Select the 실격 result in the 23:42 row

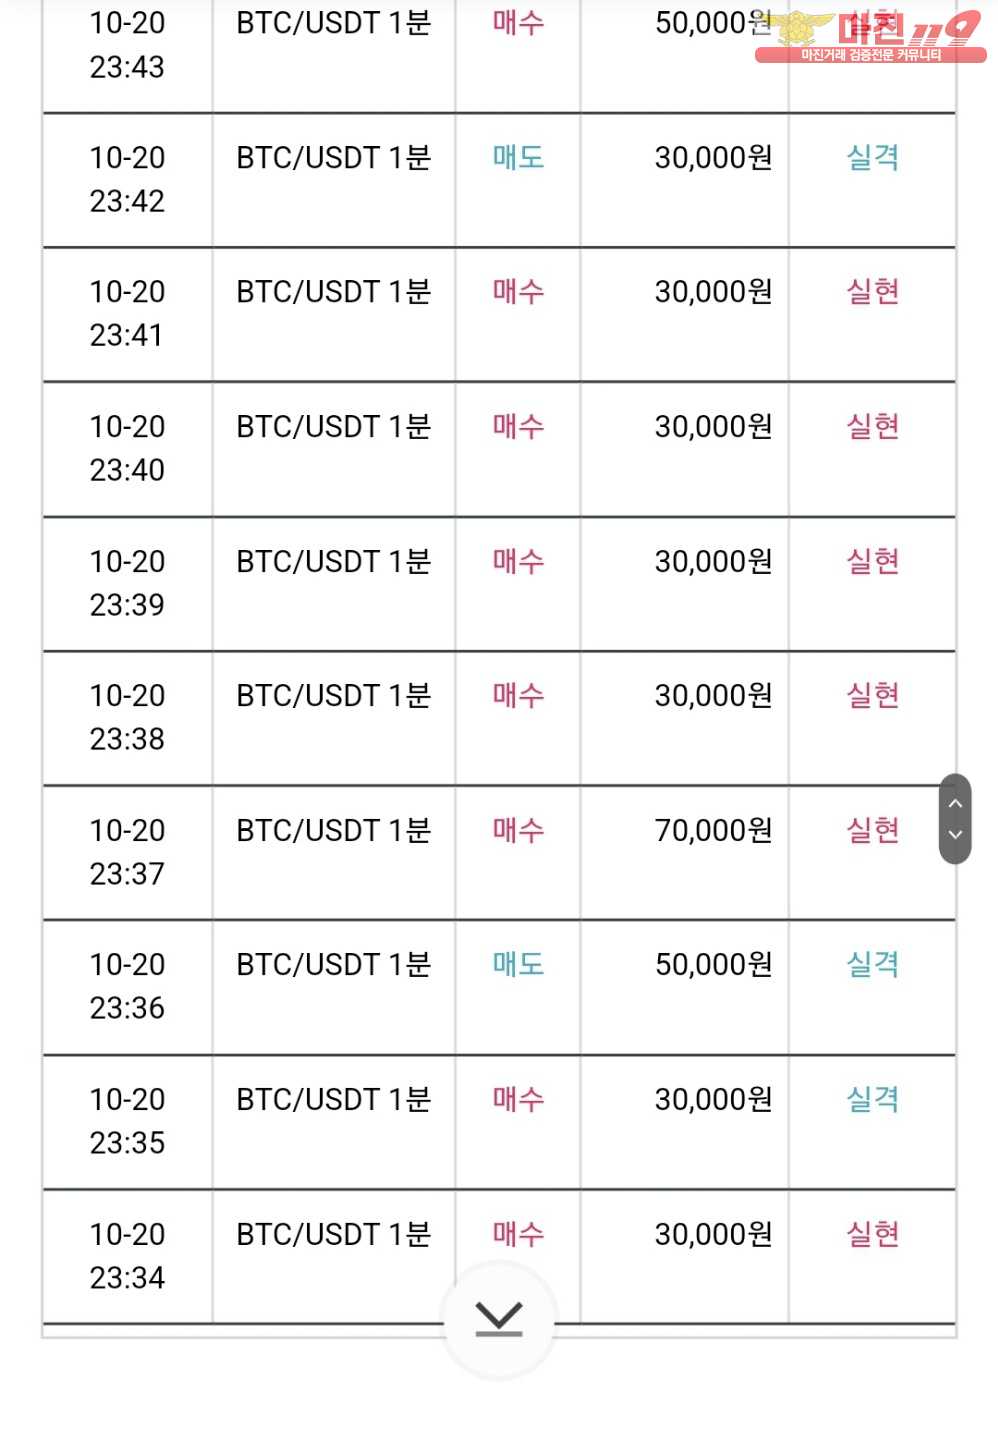click(872, 157)
